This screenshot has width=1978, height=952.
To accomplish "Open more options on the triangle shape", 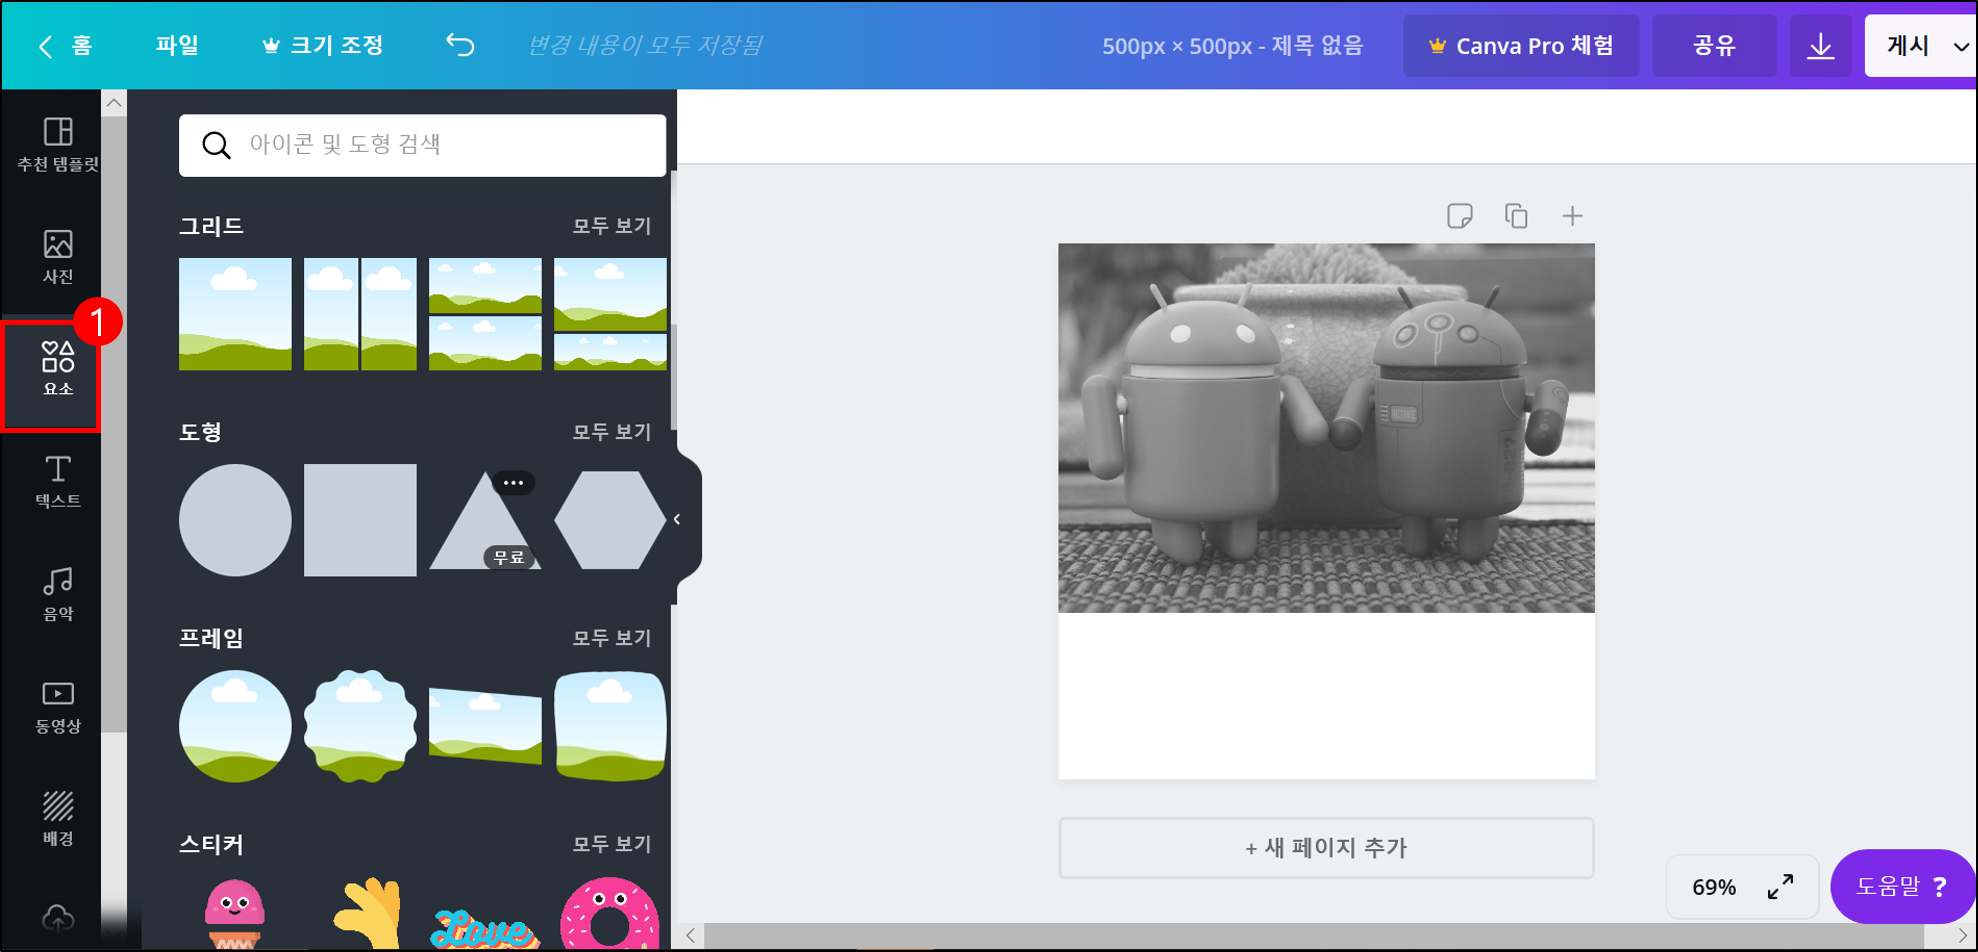I will (x=512, y=483).
